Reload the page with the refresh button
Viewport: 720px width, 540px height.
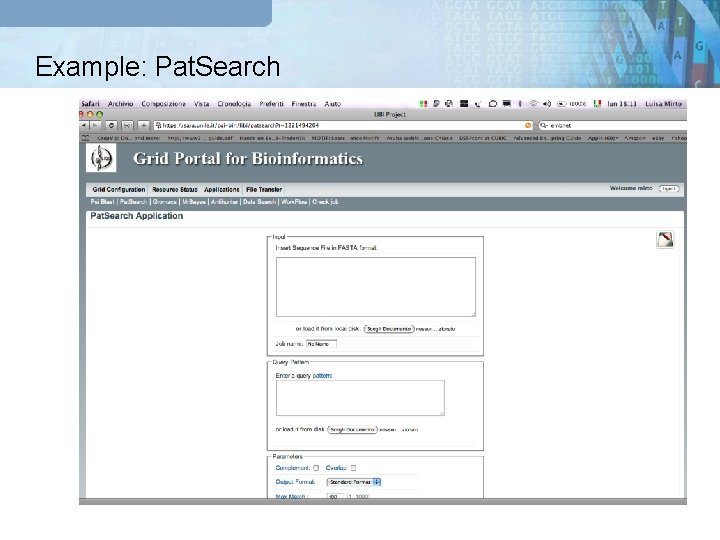pyautogui.click(x=111, y=125)
